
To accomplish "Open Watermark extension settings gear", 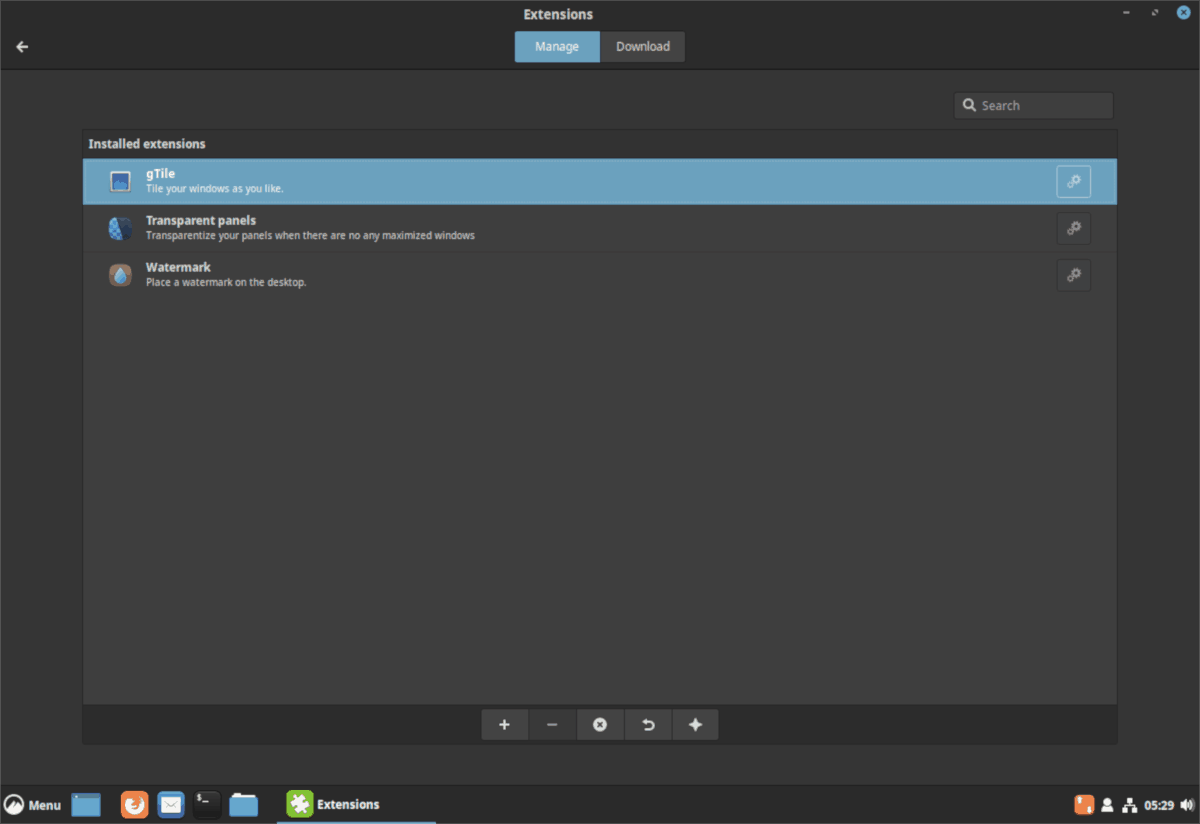I will point(1073,275).
